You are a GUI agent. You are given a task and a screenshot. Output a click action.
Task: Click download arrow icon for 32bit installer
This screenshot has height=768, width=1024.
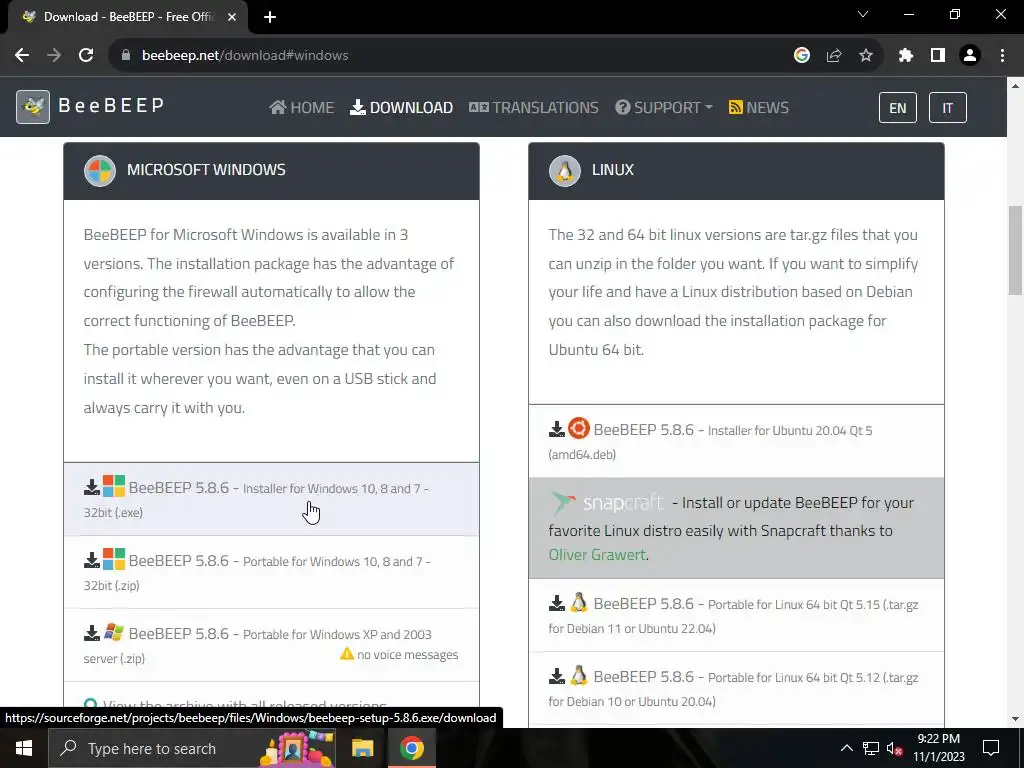click(91, 487)
